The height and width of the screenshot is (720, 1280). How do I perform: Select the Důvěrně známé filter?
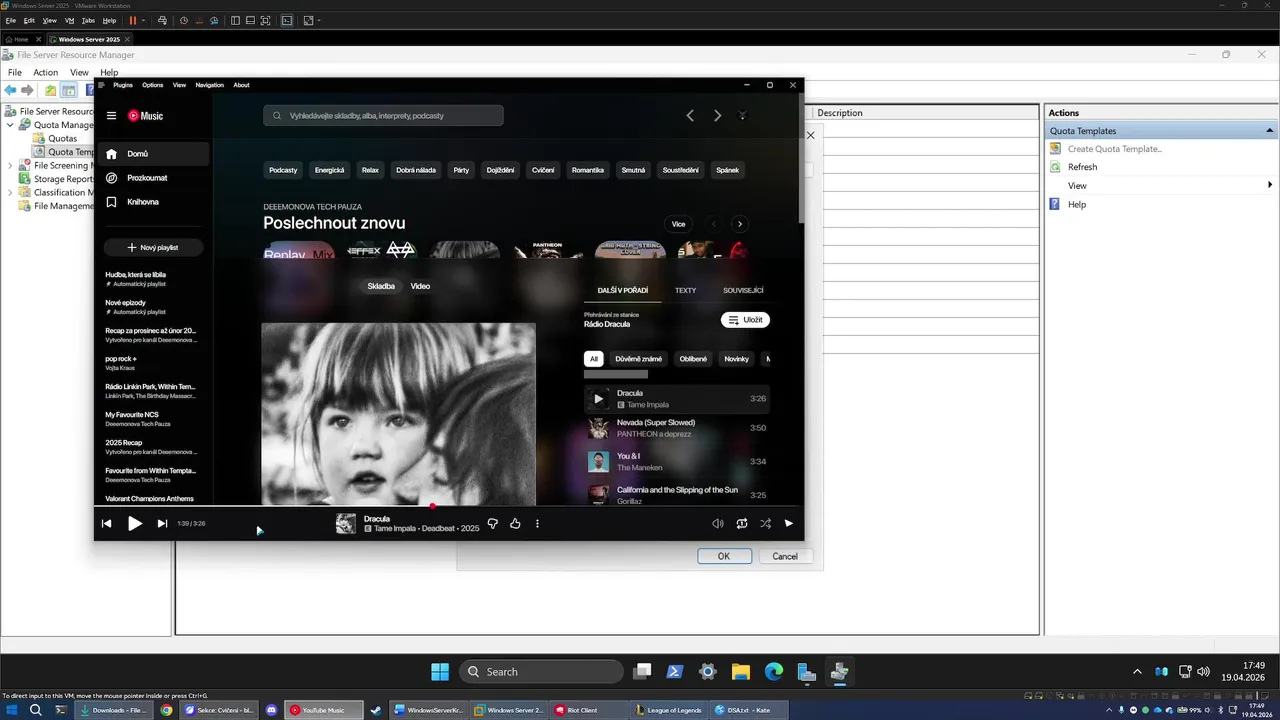point(639,359)
